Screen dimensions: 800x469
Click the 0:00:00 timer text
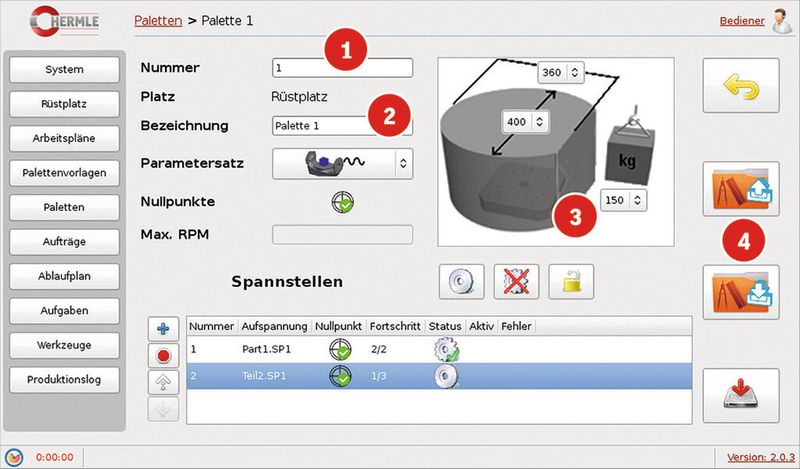pyautogui.click(x=55, y=457)
